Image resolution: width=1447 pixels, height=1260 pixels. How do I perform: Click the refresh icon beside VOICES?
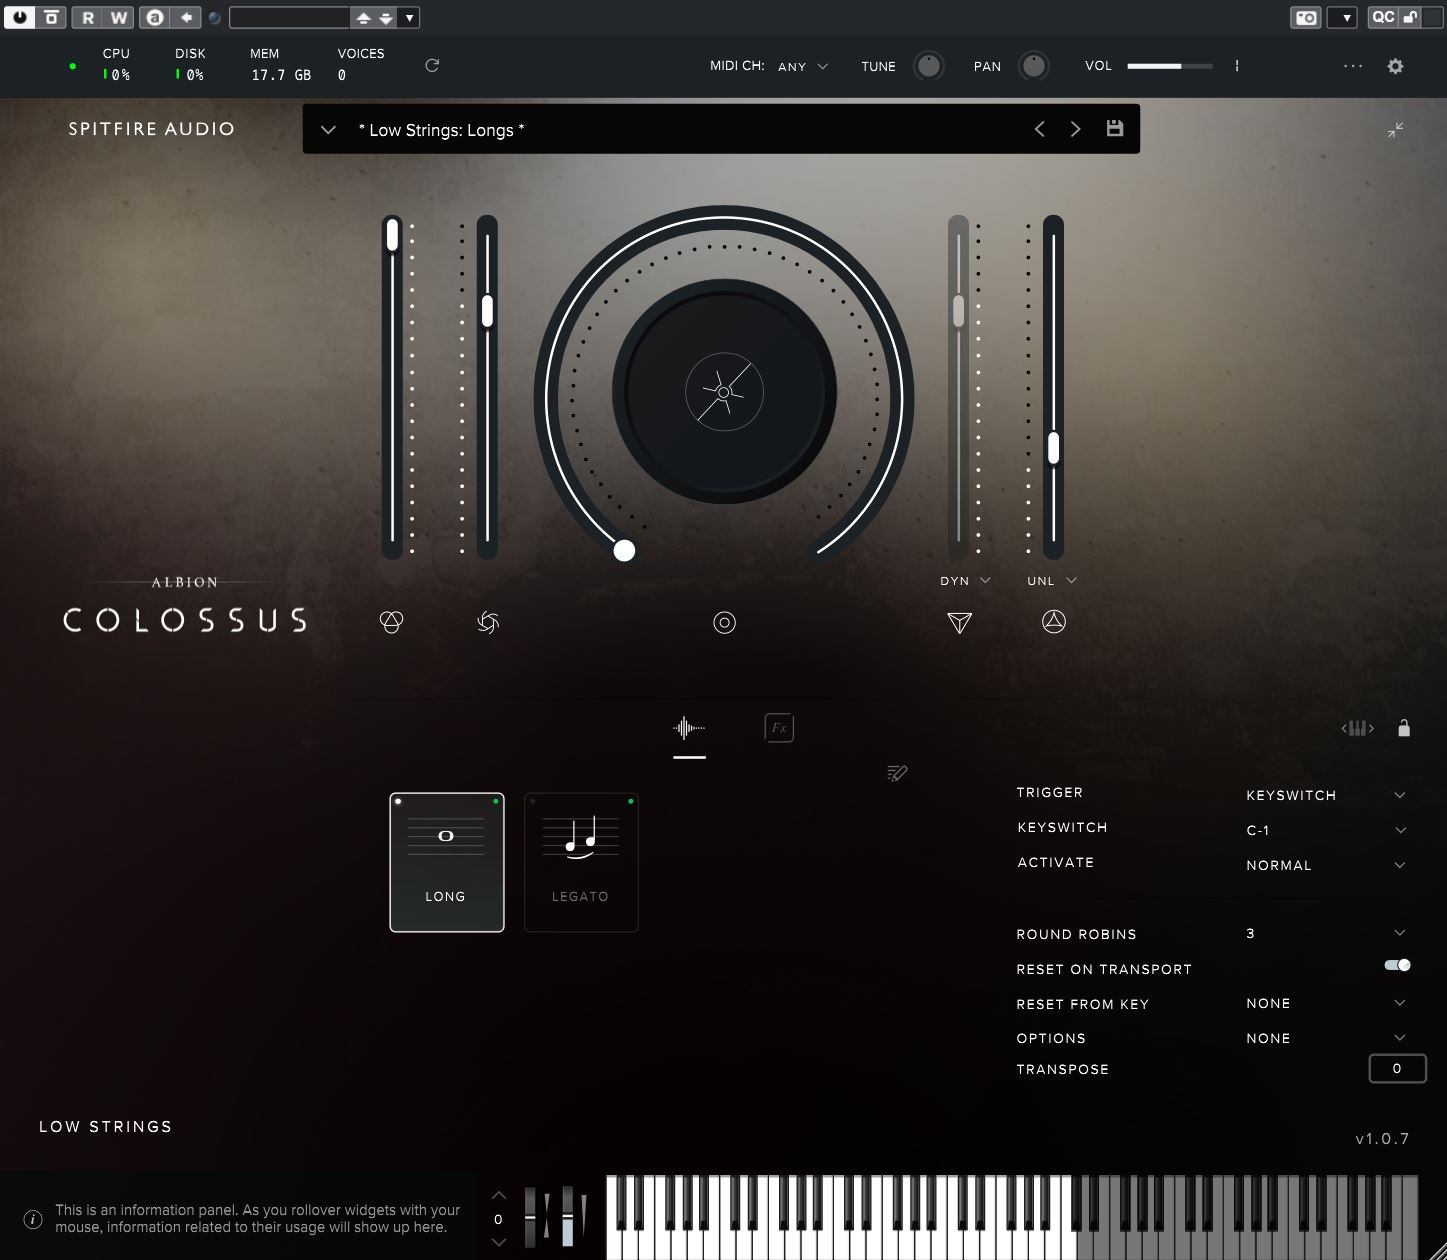[x=432, y=65]
